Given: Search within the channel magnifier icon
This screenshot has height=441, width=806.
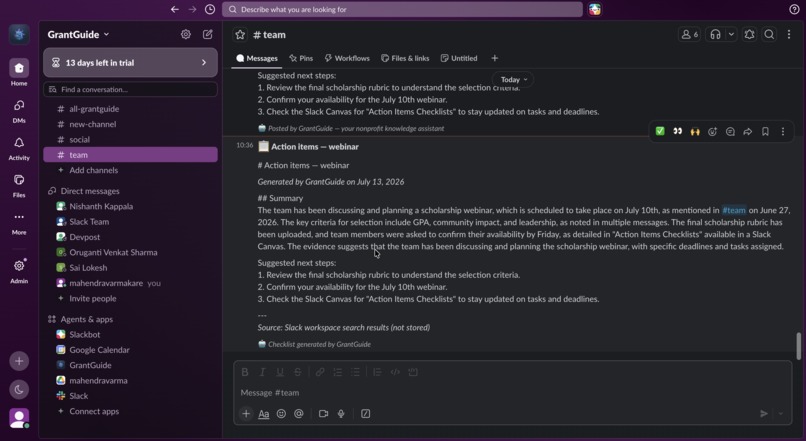Looking at the screenshot, I should pyautogui.click(x=769, y=34).
